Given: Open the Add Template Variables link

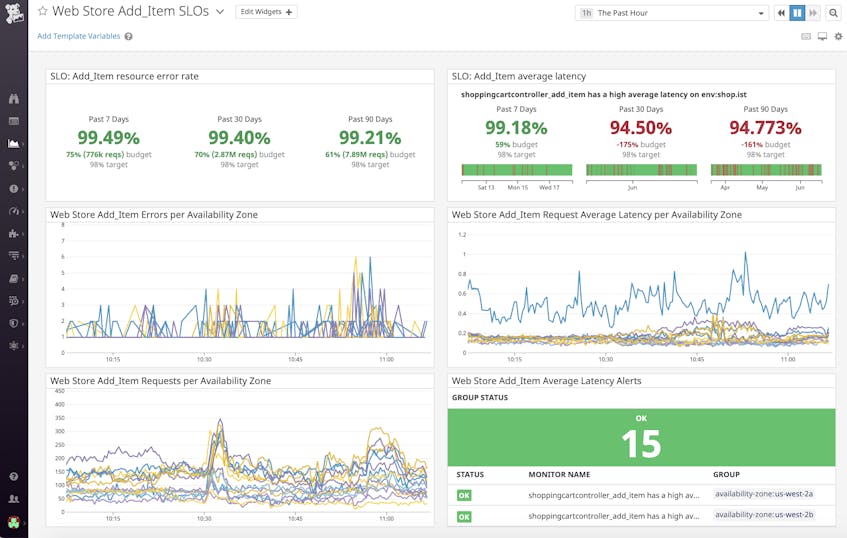Looking at the screenshot, I should click(x=79, y=36).
